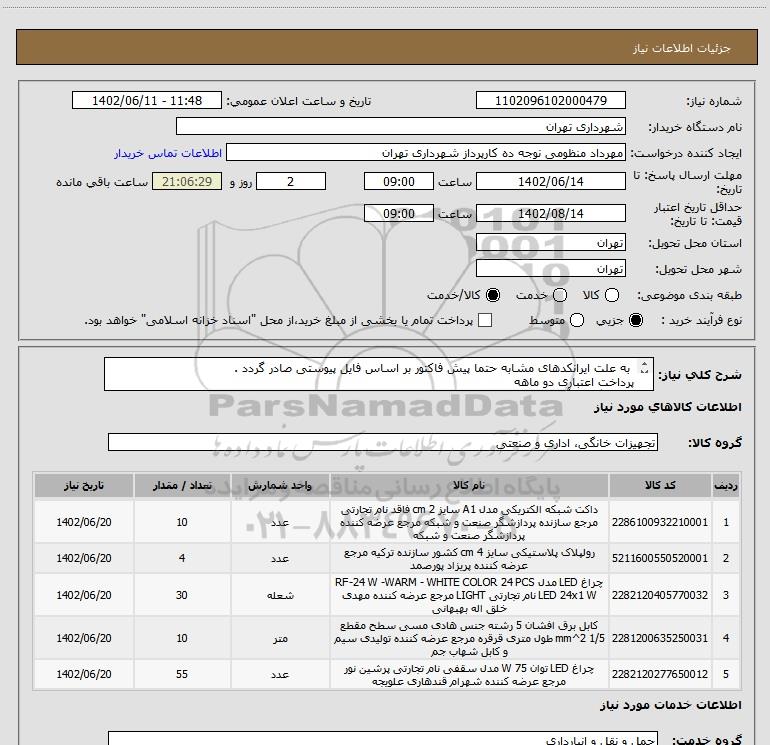
Task: Click product code 2282120277650012
Action: click(660, 674)
